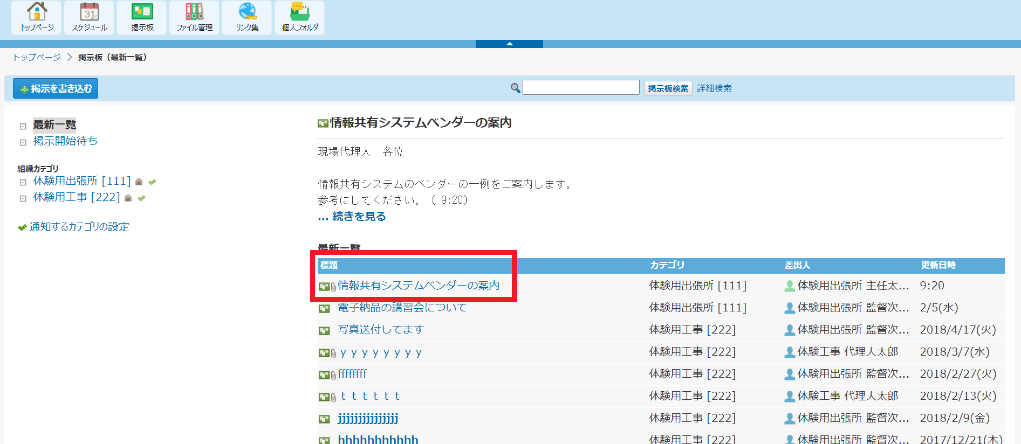Click the bulletin icon beside ffffffff
This screenshot has width=1021, height=444.
324,374
